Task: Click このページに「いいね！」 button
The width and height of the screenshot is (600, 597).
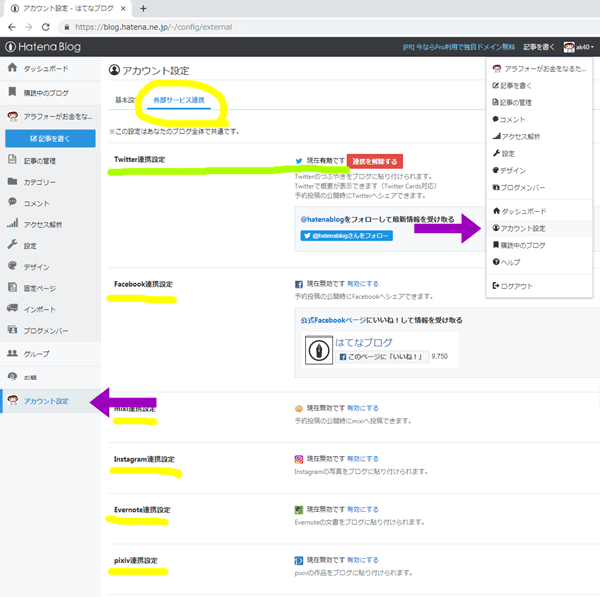Action: pos(382,357)
